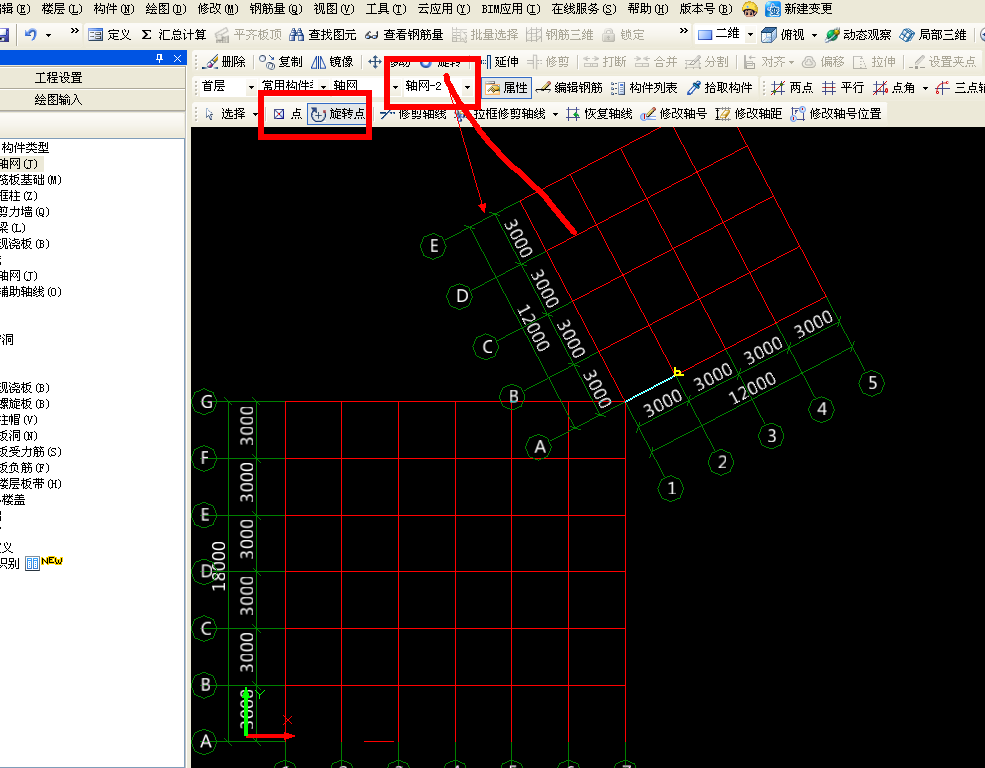Click the 复制 (copy) tool icon
Screen dimensions: 985x768
click(267, 62)
